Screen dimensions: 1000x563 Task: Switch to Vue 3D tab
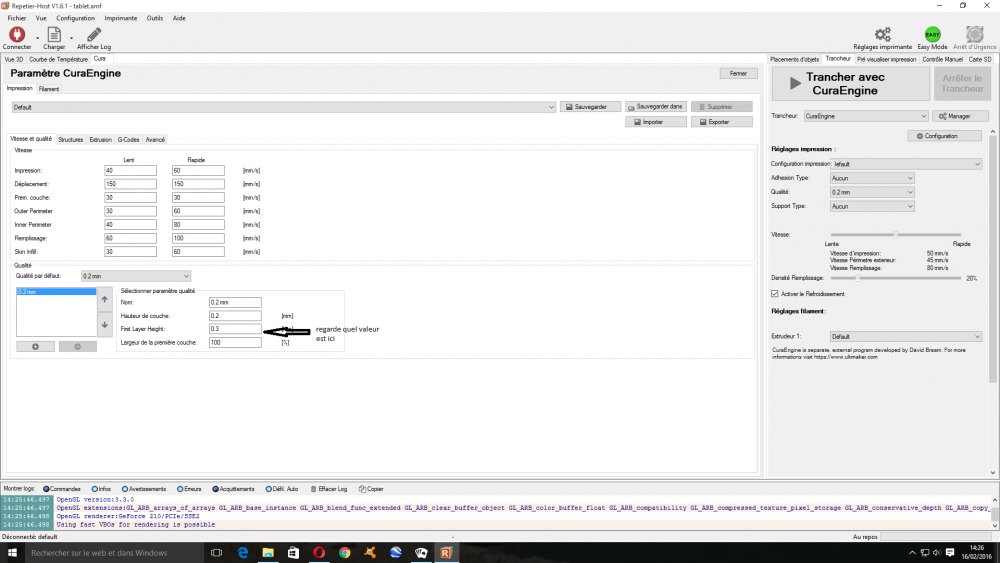(x=13, y=59)
